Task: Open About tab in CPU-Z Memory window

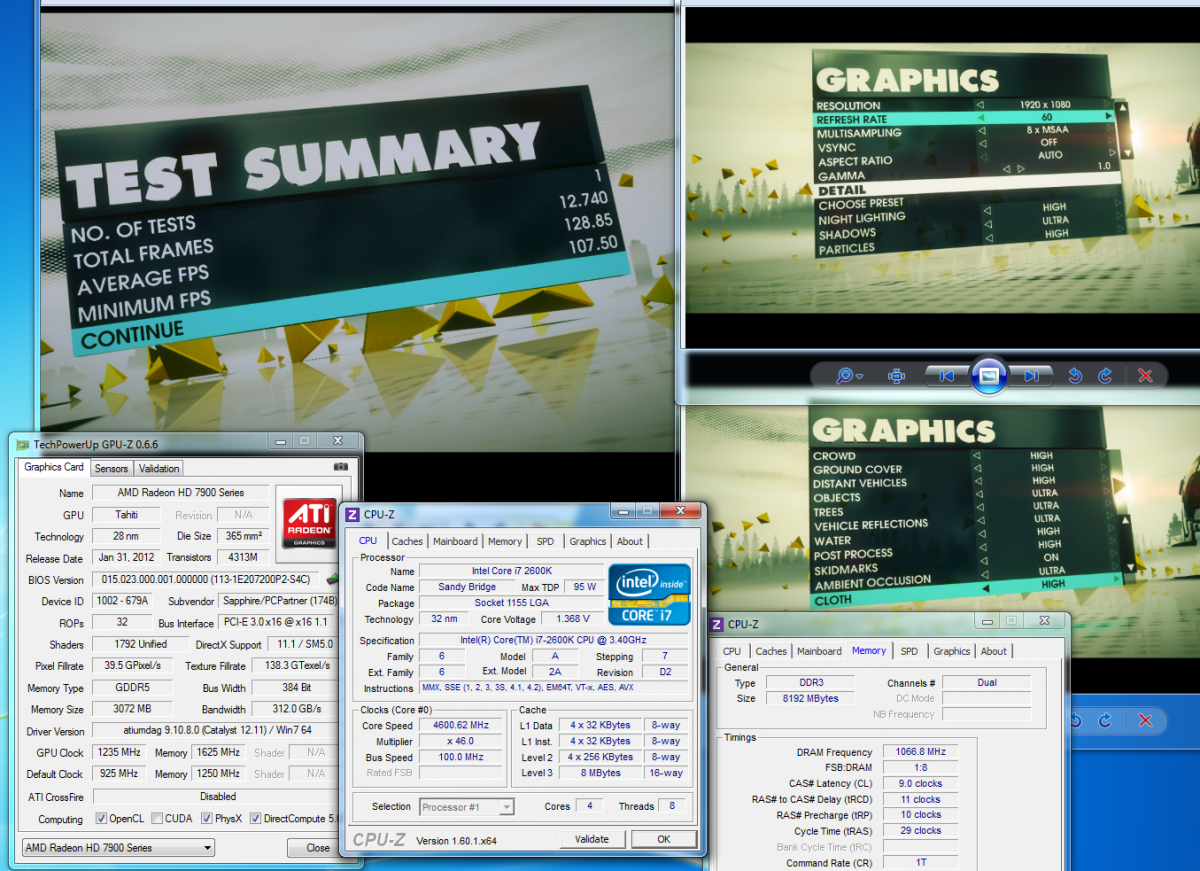Action: coord(994,652)
